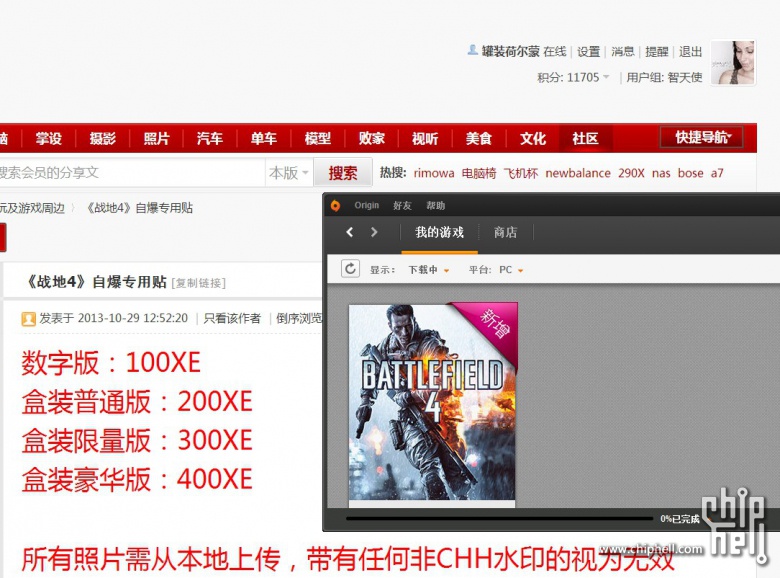The height and width of the screenshot is (578, 780).
Task: Go back with Origin's left arrow
Action: [350, 232]
